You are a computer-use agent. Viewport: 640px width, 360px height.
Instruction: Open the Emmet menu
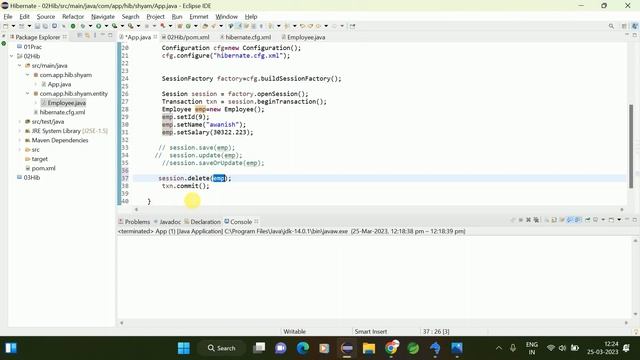coord(199,17)
